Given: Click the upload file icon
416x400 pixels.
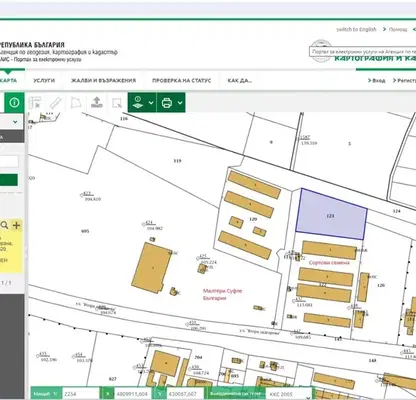Looking at the screenshot, I should coord(97,102).
